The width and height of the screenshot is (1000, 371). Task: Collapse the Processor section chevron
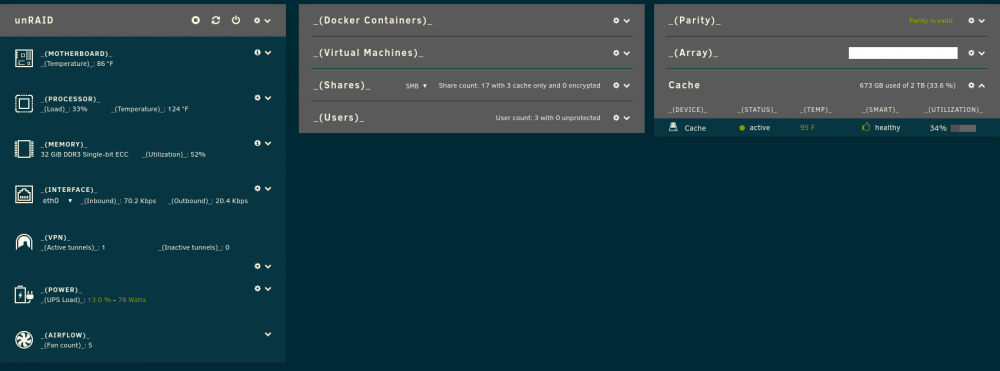(268, 98)
